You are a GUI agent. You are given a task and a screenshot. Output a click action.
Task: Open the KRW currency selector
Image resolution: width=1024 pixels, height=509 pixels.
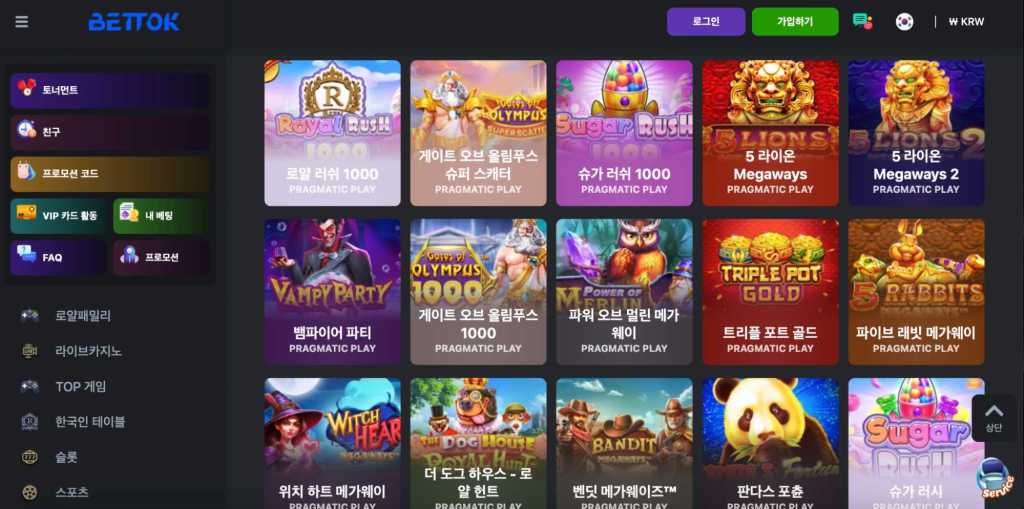967,22
